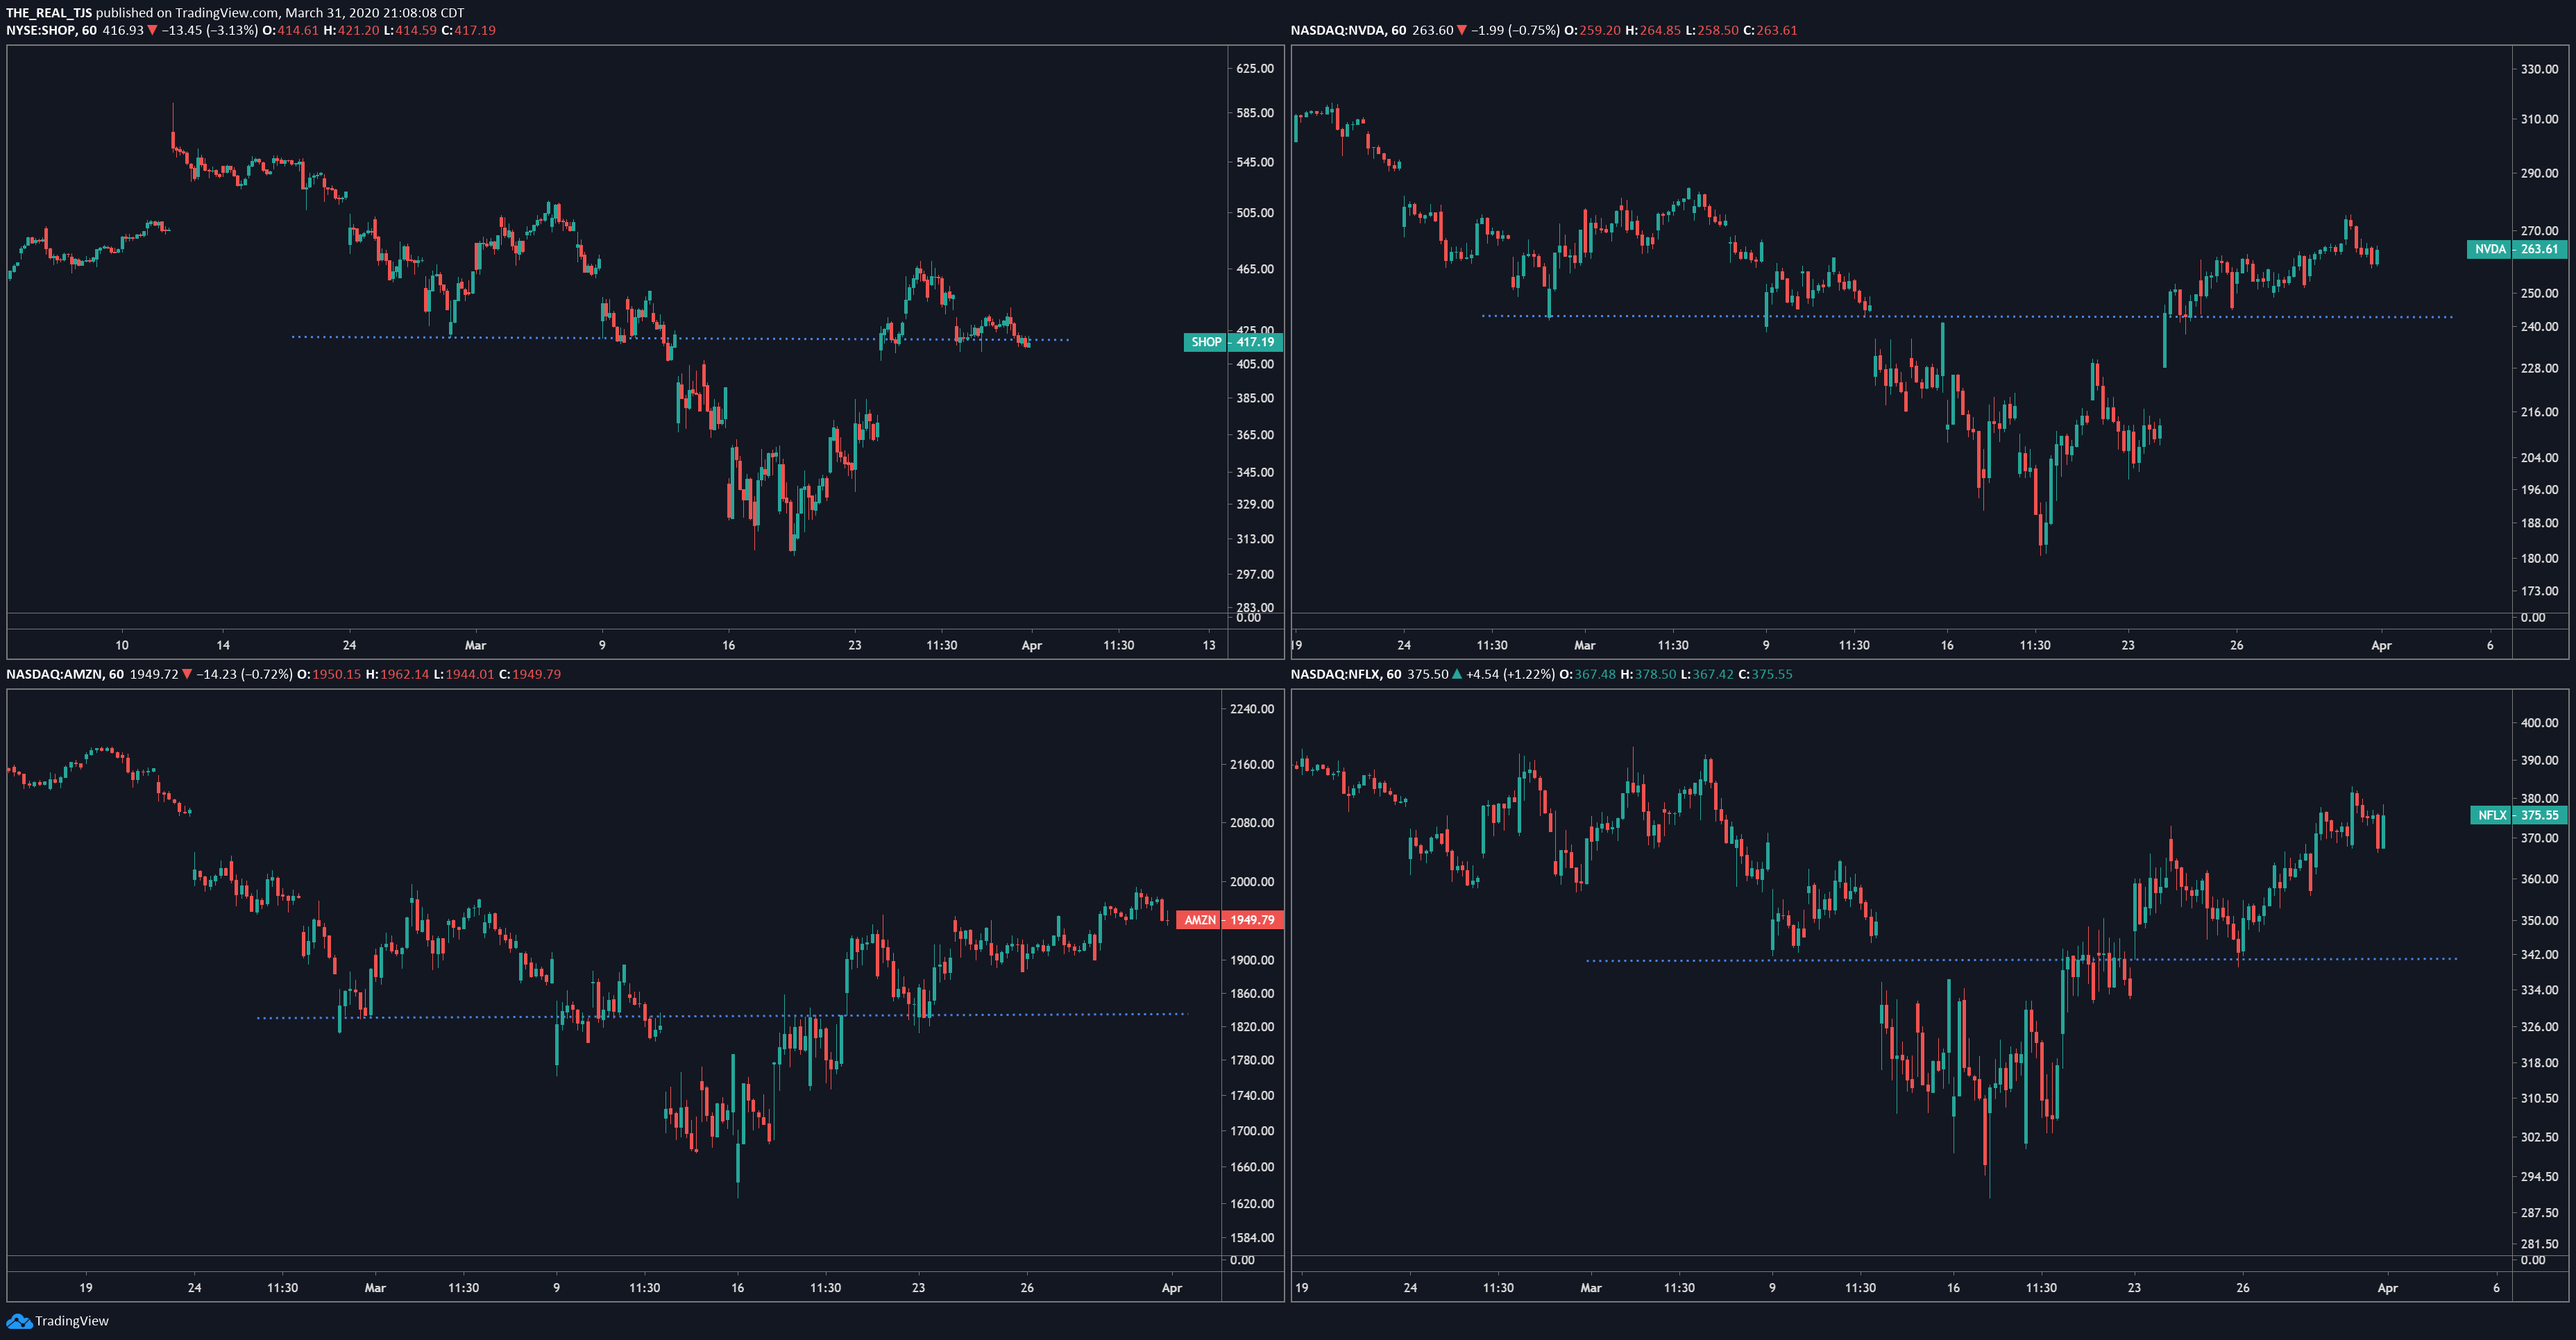Click the author name THE_REAL_TJS
2576x1340 pixels.
(x=49, y=13)
